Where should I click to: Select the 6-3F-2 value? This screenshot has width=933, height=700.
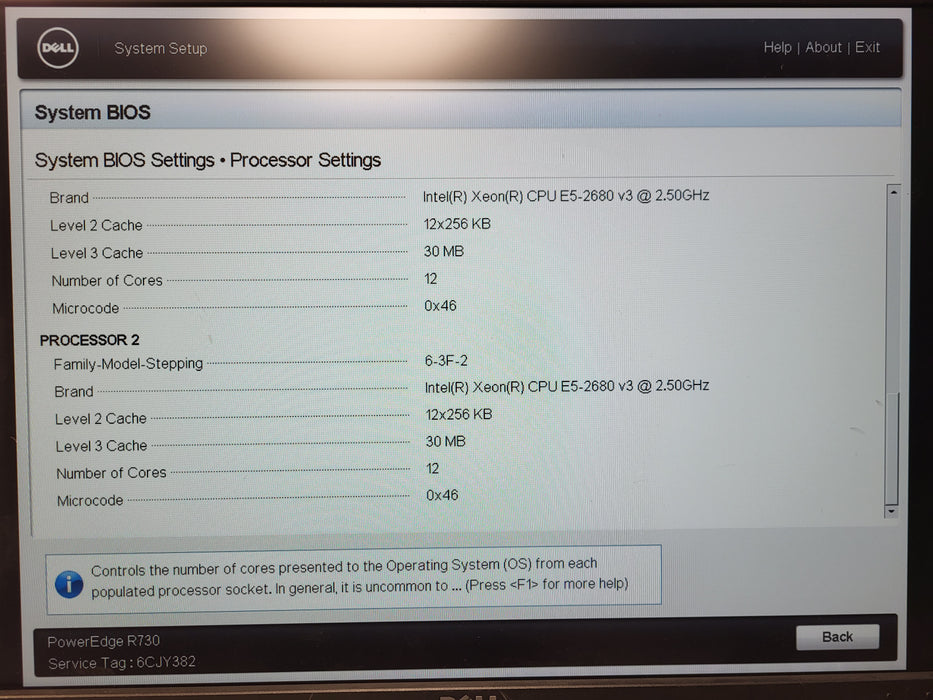[446, 361]
